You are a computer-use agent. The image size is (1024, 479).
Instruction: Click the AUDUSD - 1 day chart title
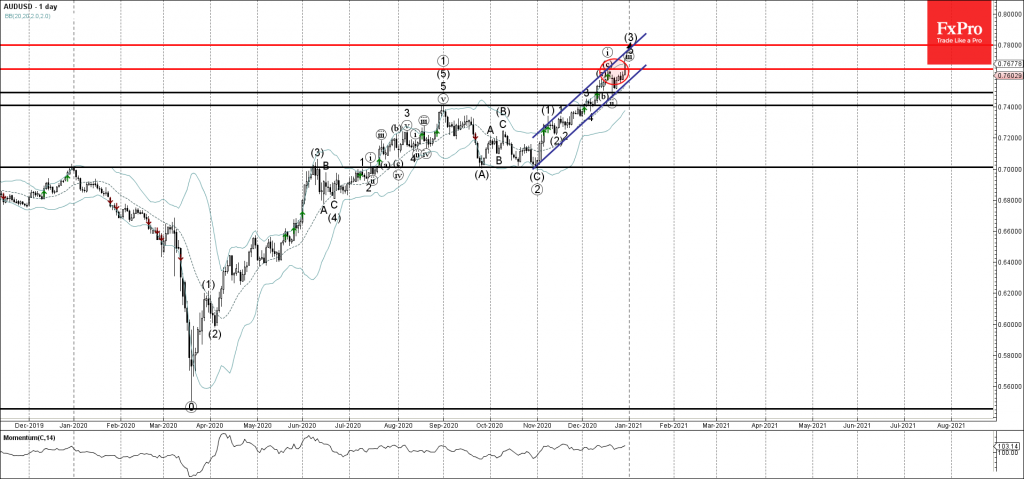point(31,7)
